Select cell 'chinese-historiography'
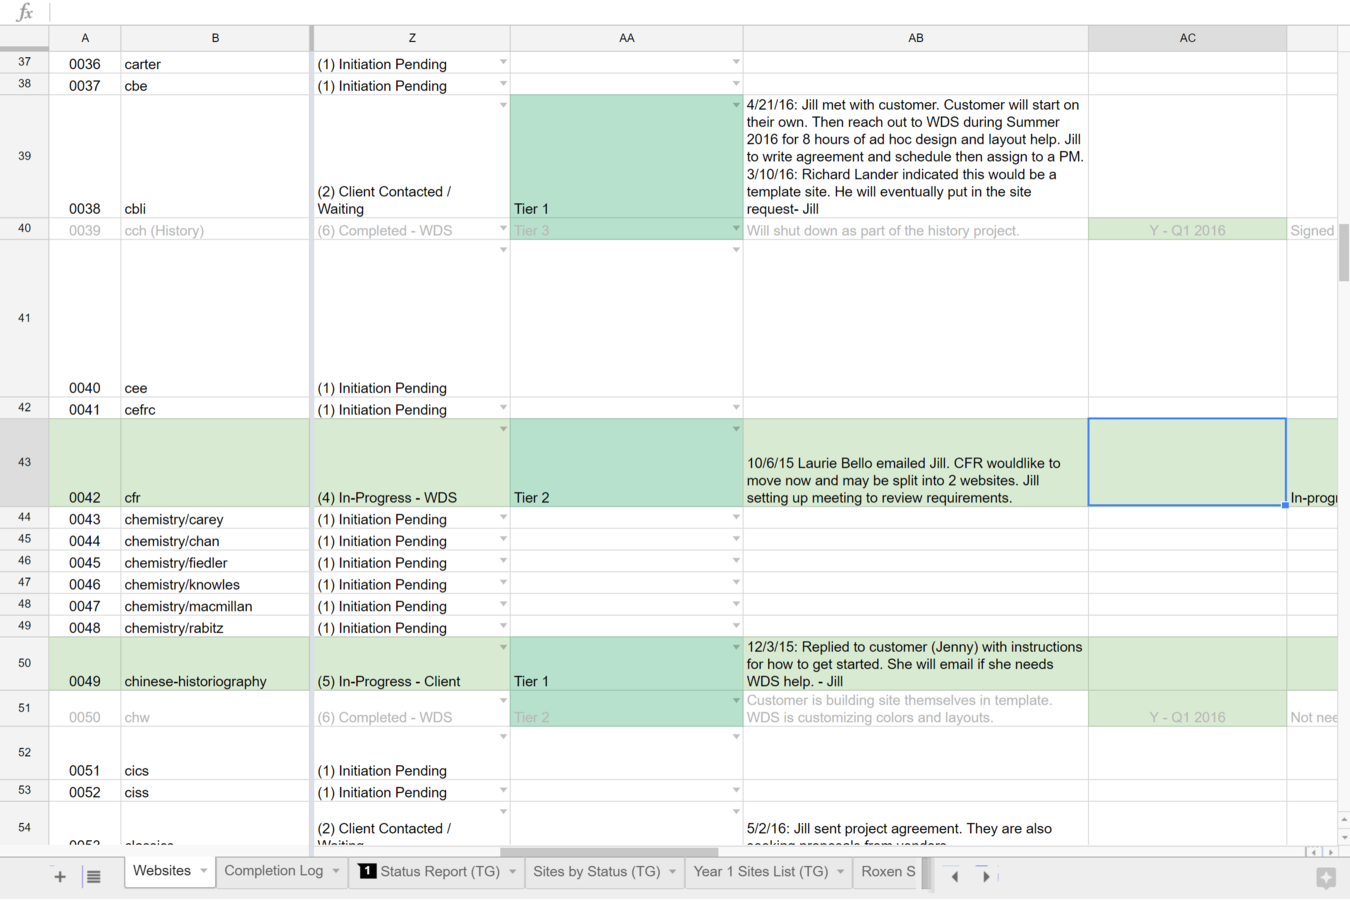Viewport: 1350px width, 900px height. 215,664
